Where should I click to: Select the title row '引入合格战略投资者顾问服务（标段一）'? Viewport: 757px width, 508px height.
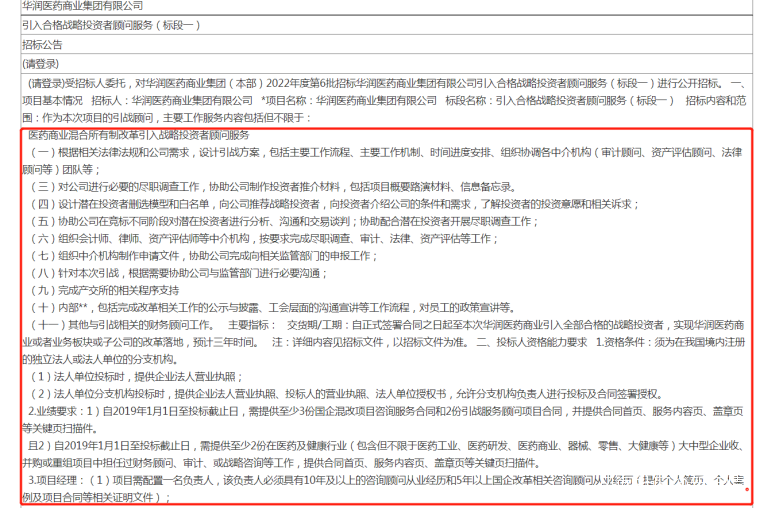point(386,25)
